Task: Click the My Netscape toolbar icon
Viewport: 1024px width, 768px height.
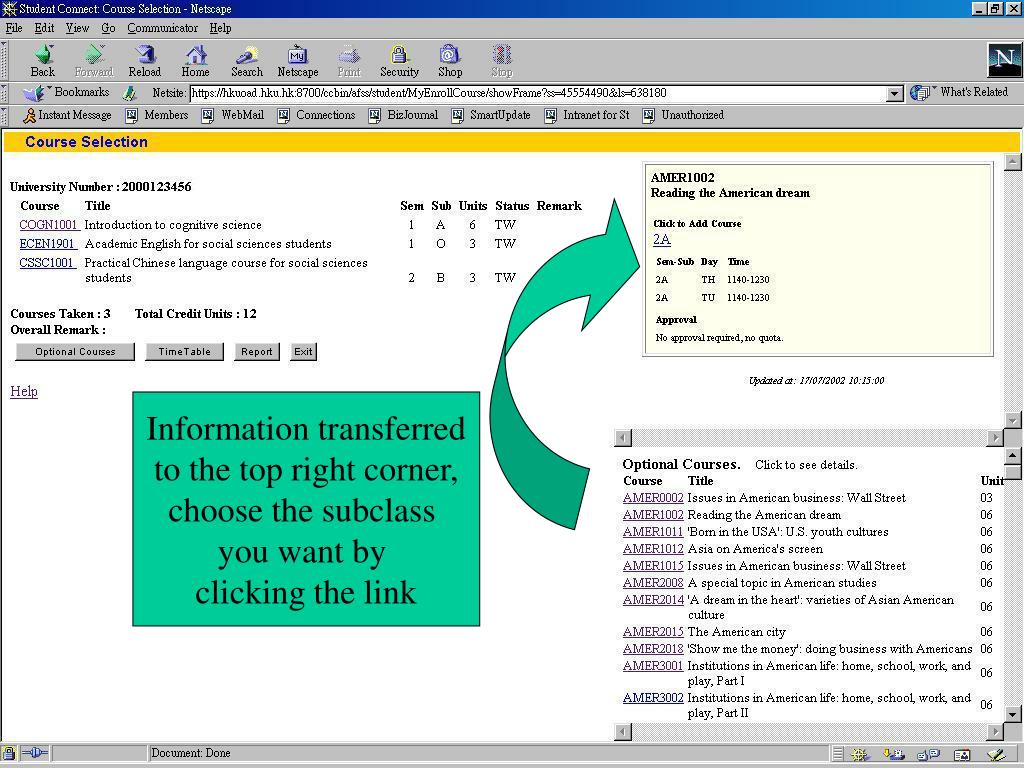Action: pyautogui.click(x=298, y=61)
